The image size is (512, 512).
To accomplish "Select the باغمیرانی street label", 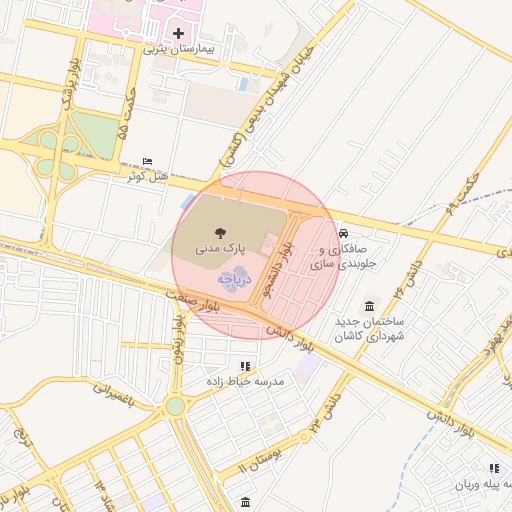I will [114, 395].
